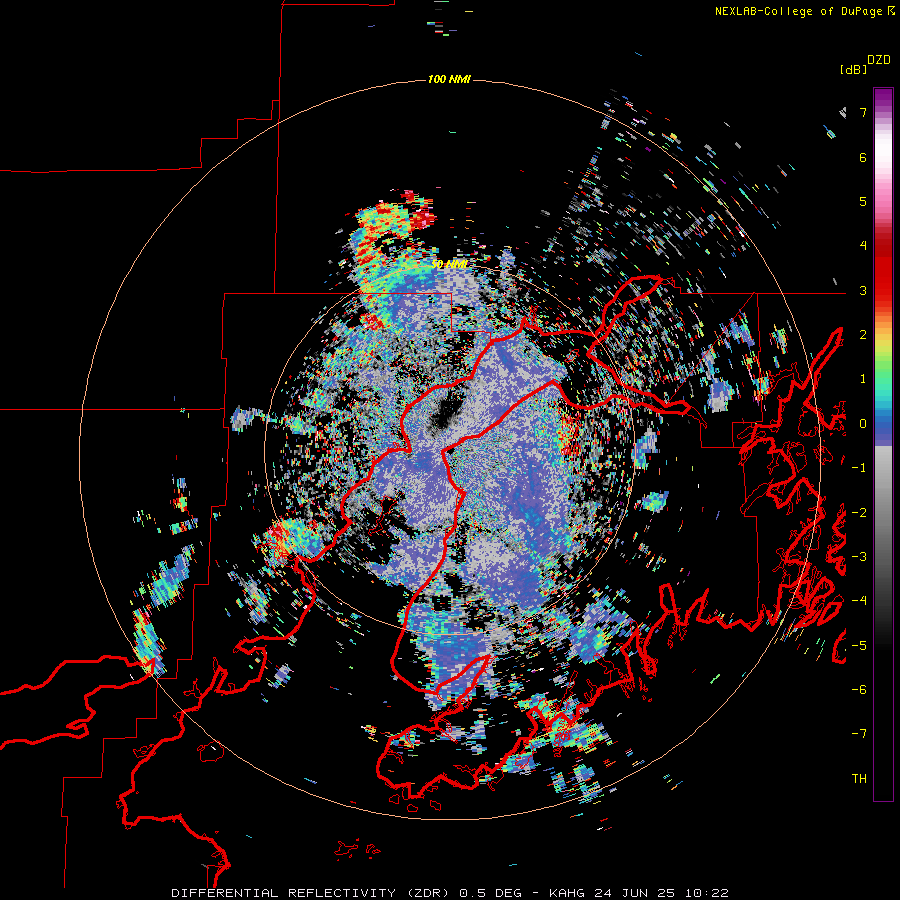The image size is (900, 900).
Task: Click the 5 value on the color scale
Action: [863, 201]
